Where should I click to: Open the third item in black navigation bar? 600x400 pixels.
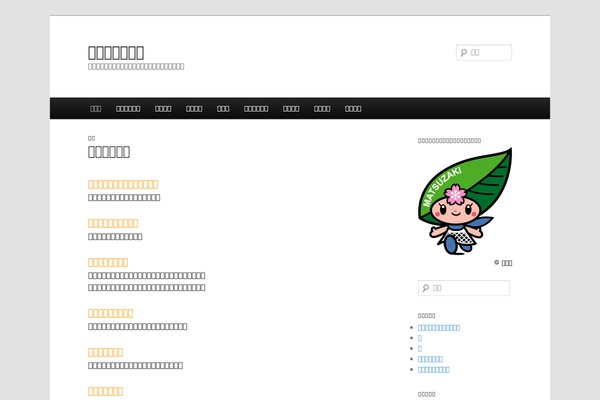point(163,109)
